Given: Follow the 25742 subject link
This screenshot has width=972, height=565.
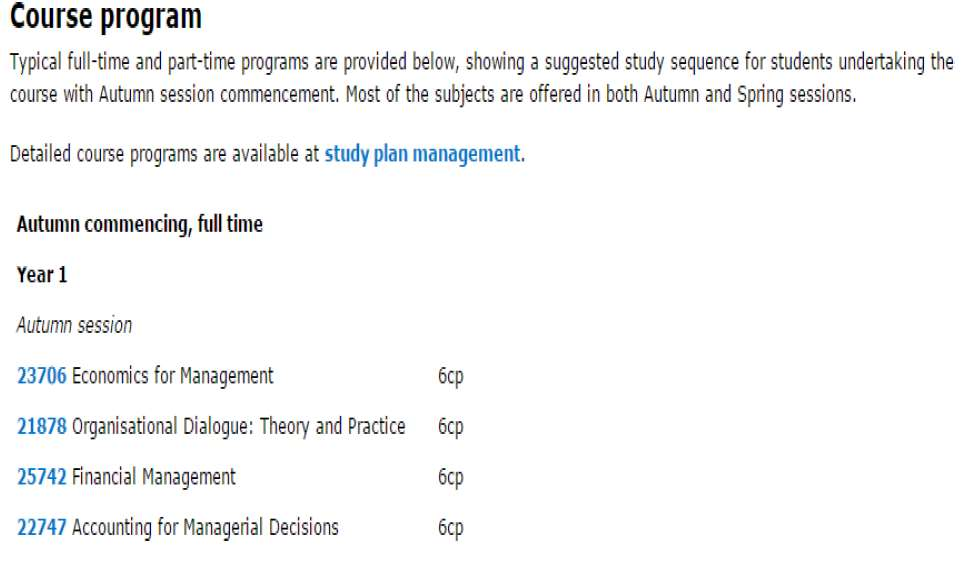Looking at the screenshot, I should point(42,477).
